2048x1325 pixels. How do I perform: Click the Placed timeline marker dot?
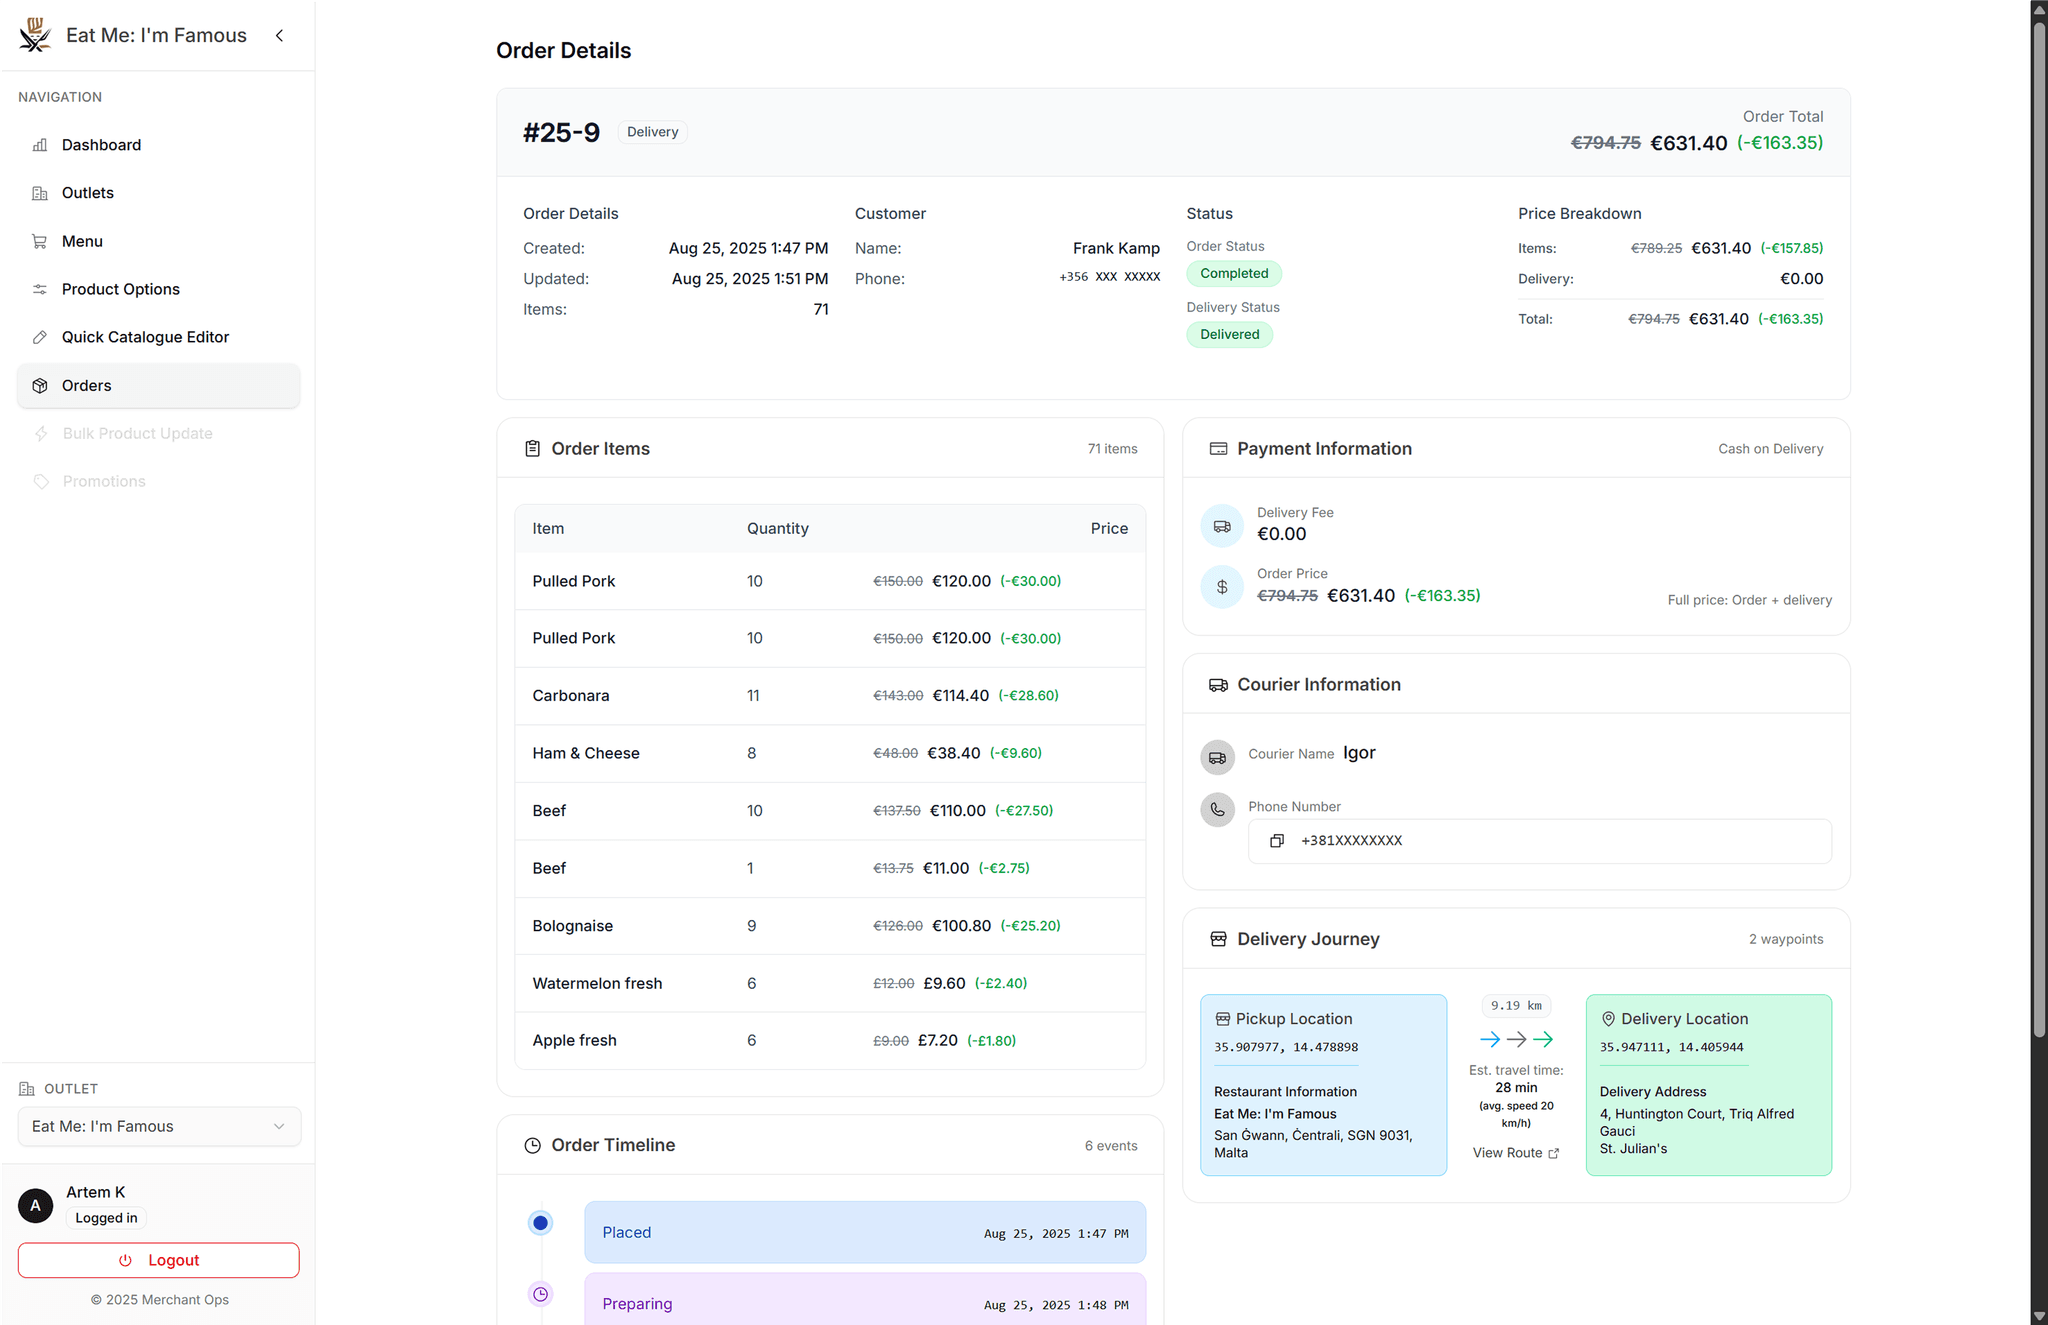pos(541,1222)
